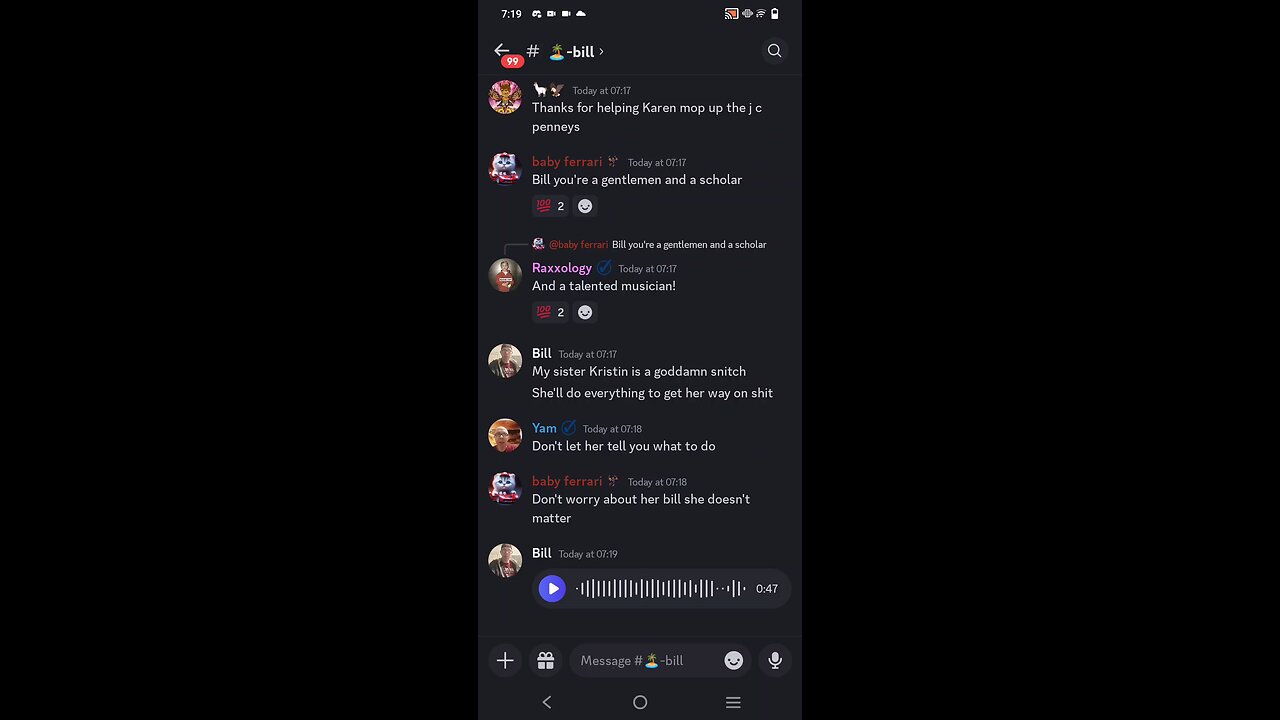Toggle the 100 reaction on Raxxology's message
This screenshot has height=720, width=1280.
click(550, 312)
